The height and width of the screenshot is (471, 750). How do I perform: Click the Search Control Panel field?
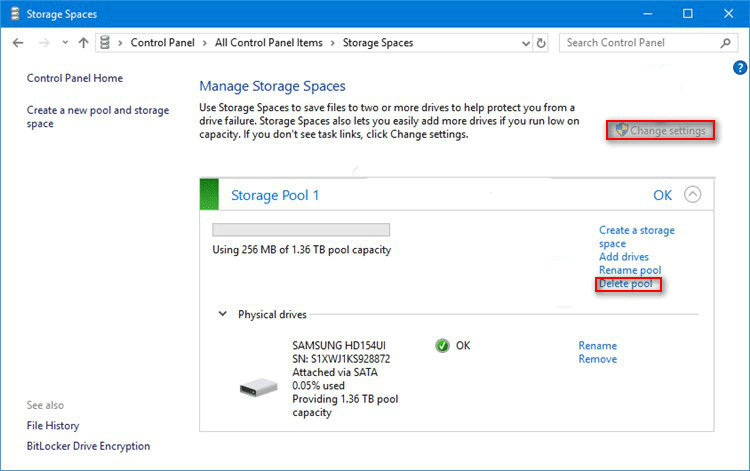tap(638, 43)
